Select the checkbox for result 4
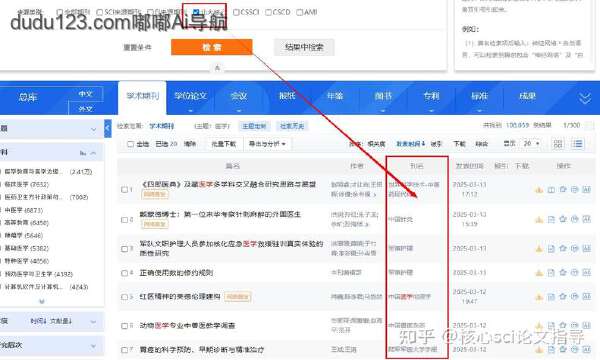 [x=124, y=273]
